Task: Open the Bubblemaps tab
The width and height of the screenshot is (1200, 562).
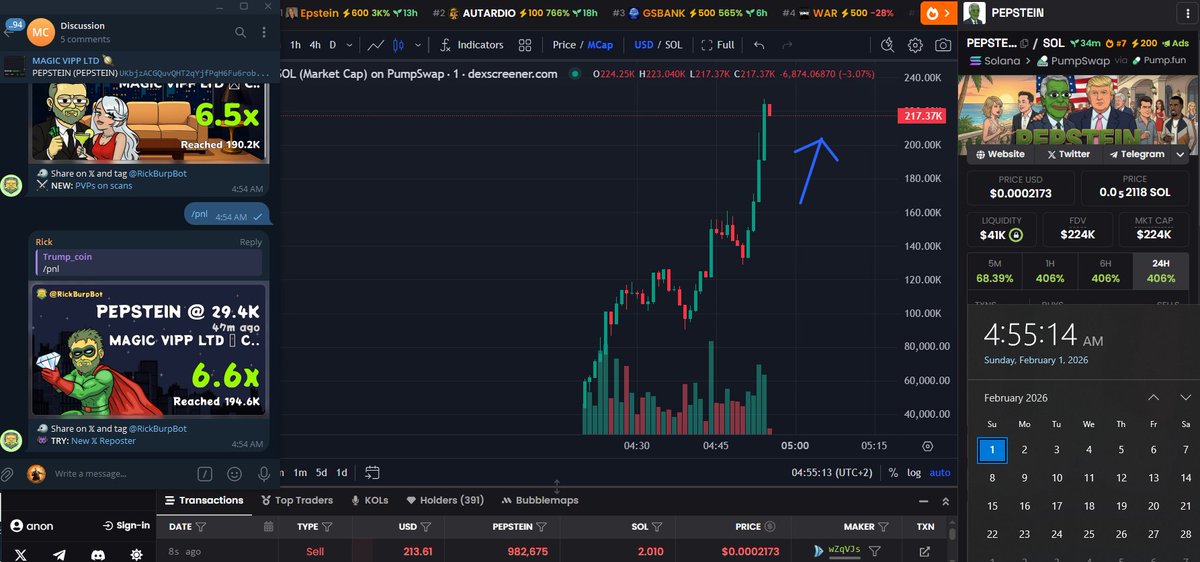Action: 540,500
